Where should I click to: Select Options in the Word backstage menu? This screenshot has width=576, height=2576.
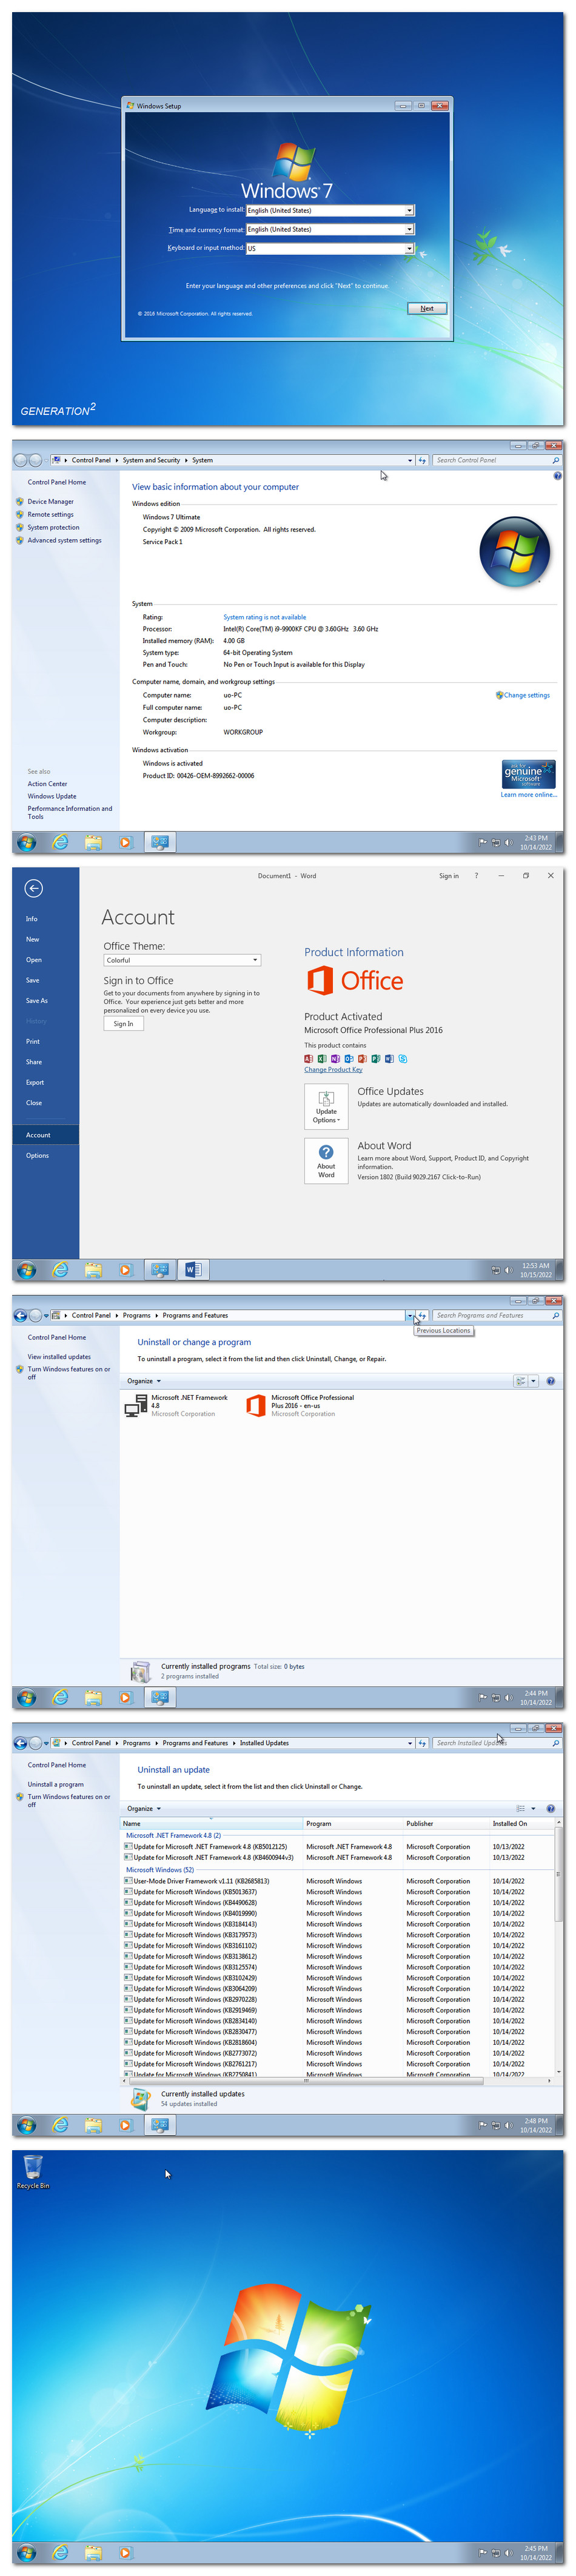(37, 1155)
